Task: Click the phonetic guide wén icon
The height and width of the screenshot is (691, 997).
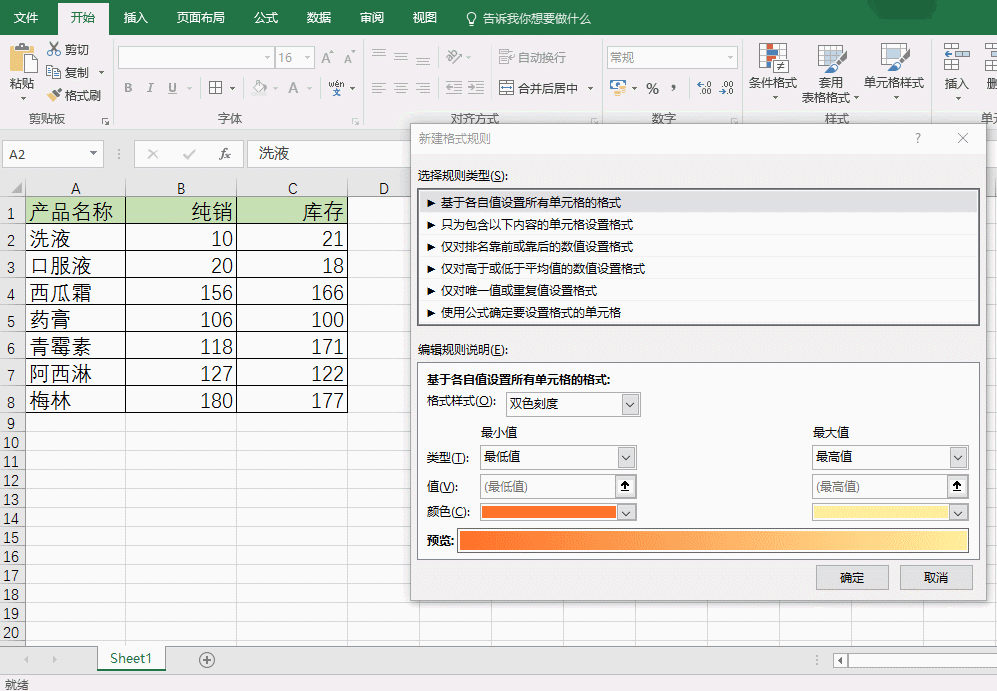Action: [x=336, y=88]
